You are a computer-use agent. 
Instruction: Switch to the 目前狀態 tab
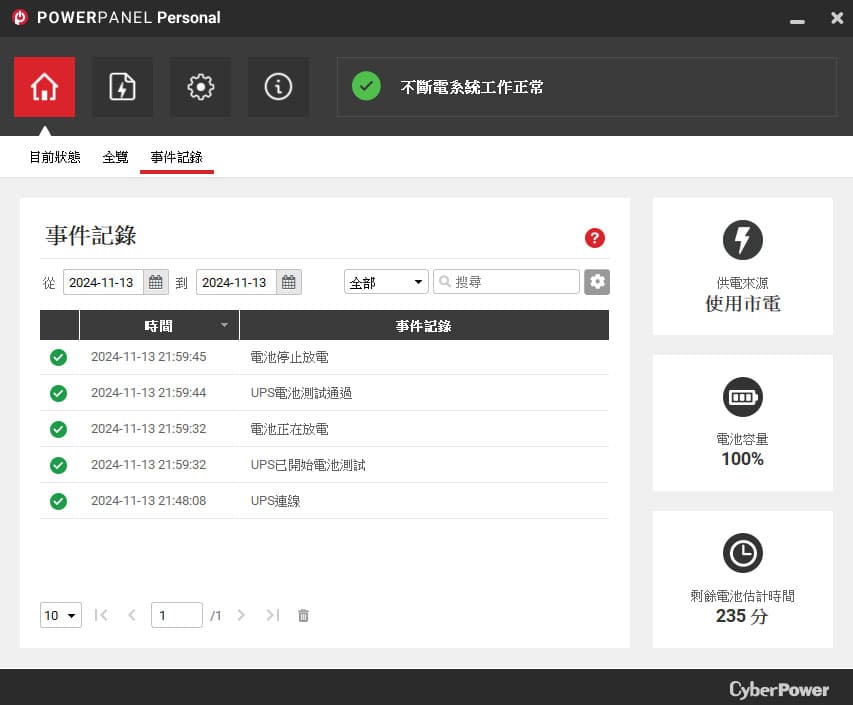55,157
